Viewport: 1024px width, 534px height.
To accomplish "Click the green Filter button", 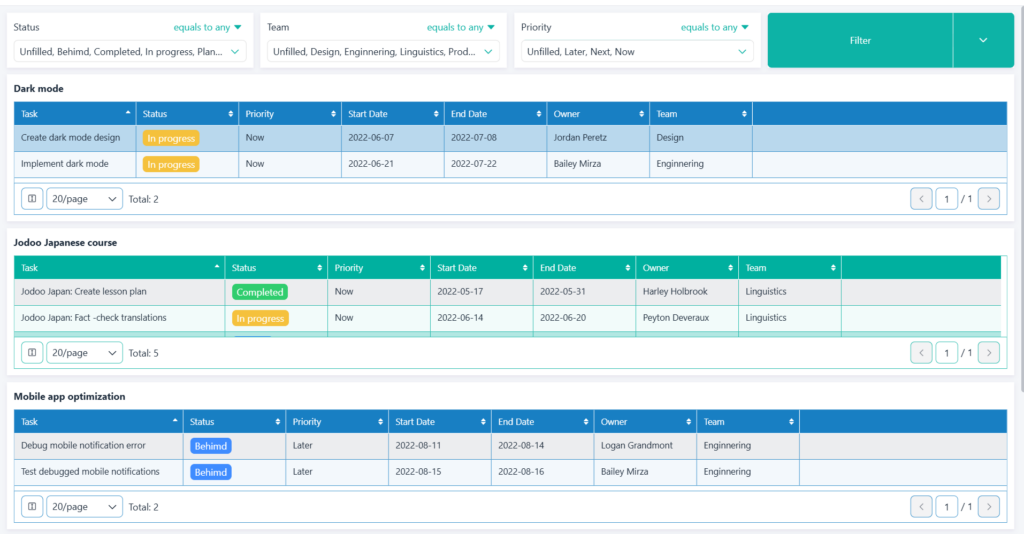I will 860,41.
